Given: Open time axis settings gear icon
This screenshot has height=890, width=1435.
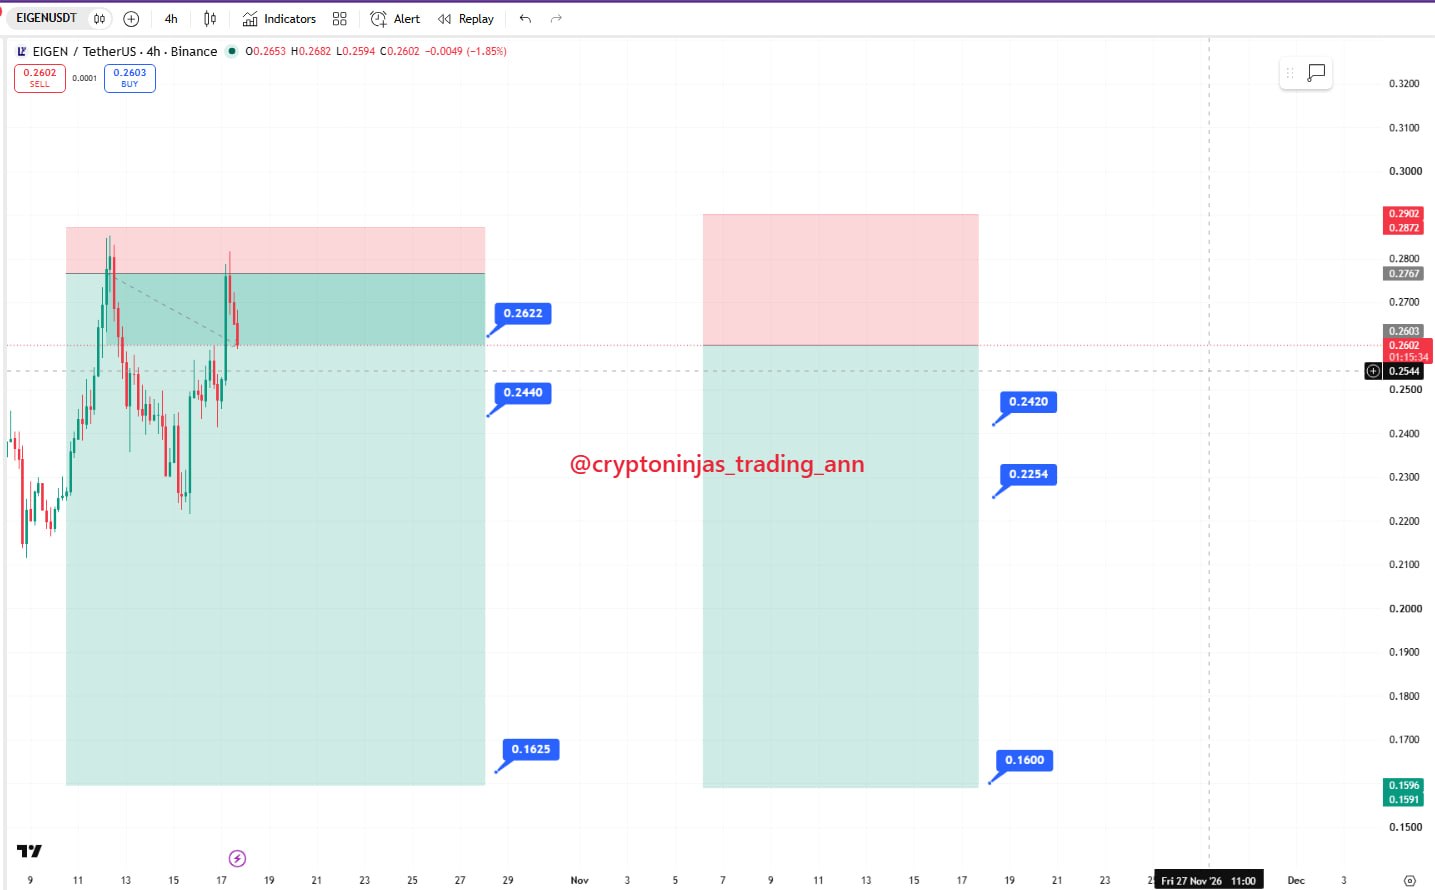Looking at the screenshot, I should click(1410, 880).
